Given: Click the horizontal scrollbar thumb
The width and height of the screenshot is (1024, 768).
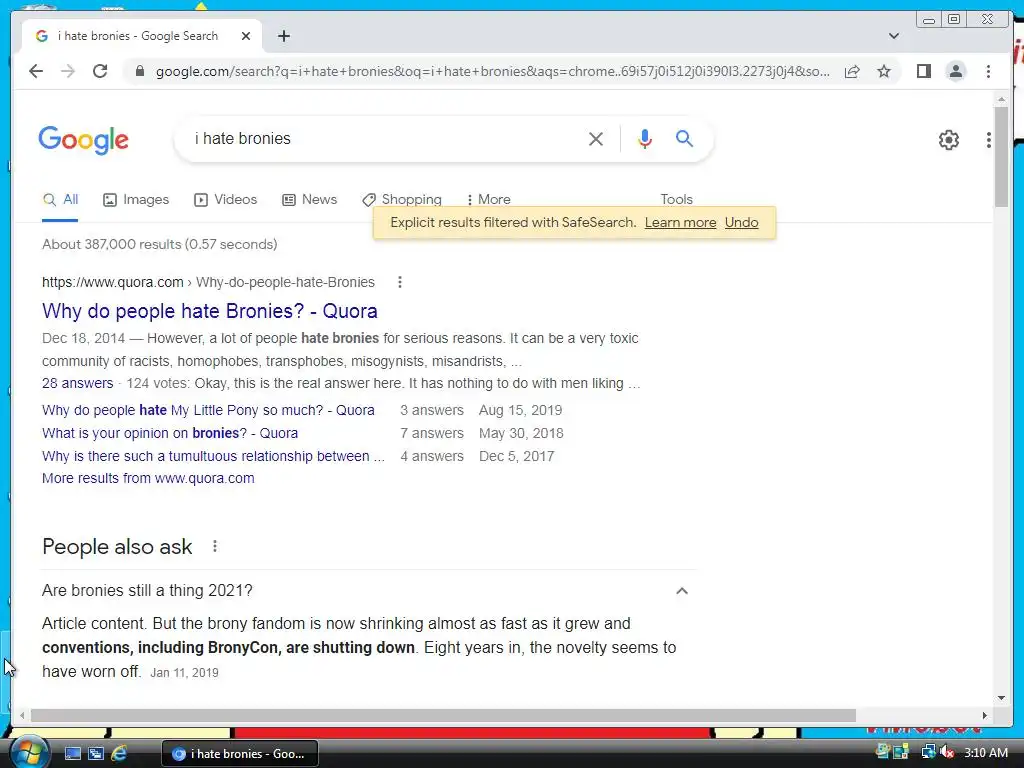Looking at the screenshot, I should (443, 716).
